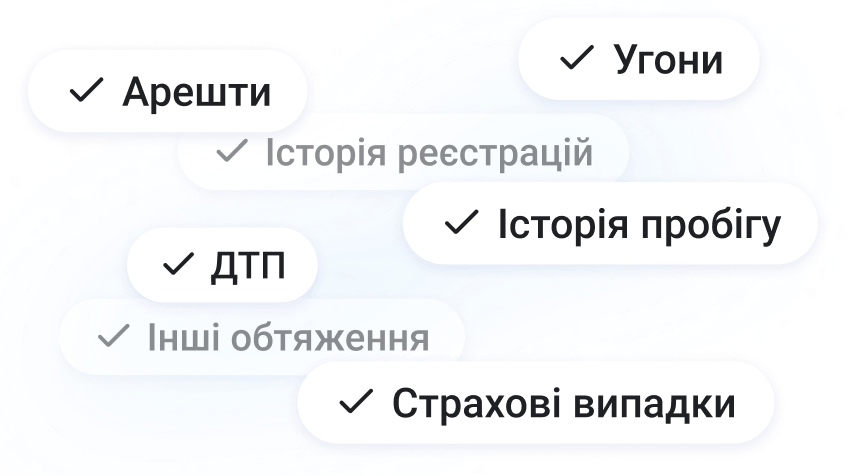Open the Страхові випадки text label

point(564,404)
